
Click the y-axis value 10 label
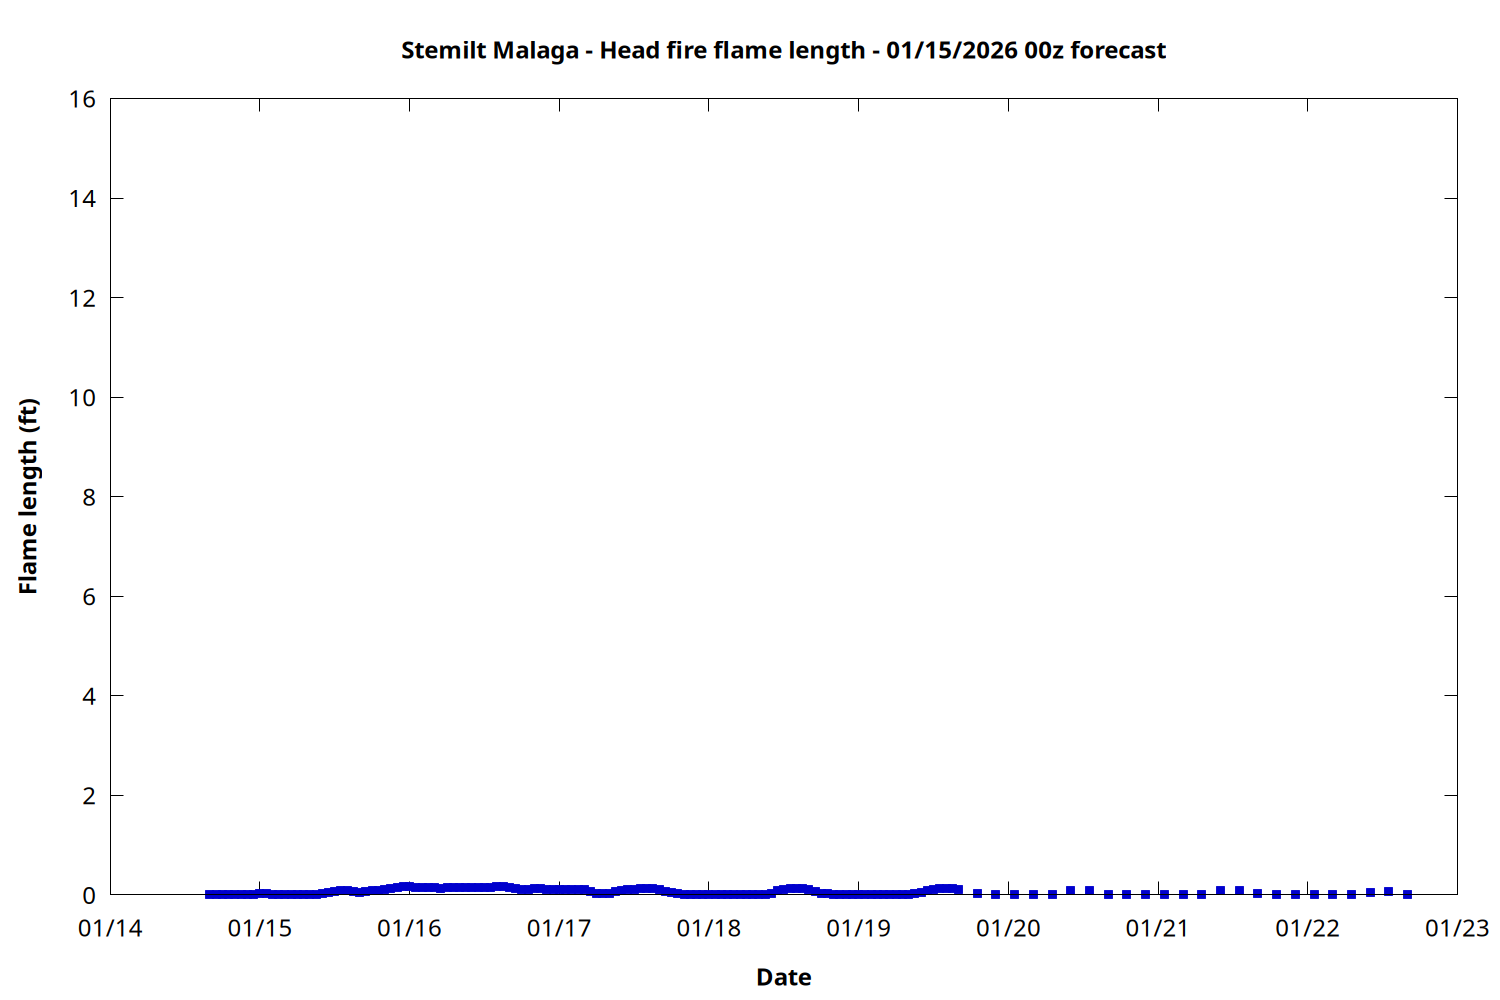(83, 398)
